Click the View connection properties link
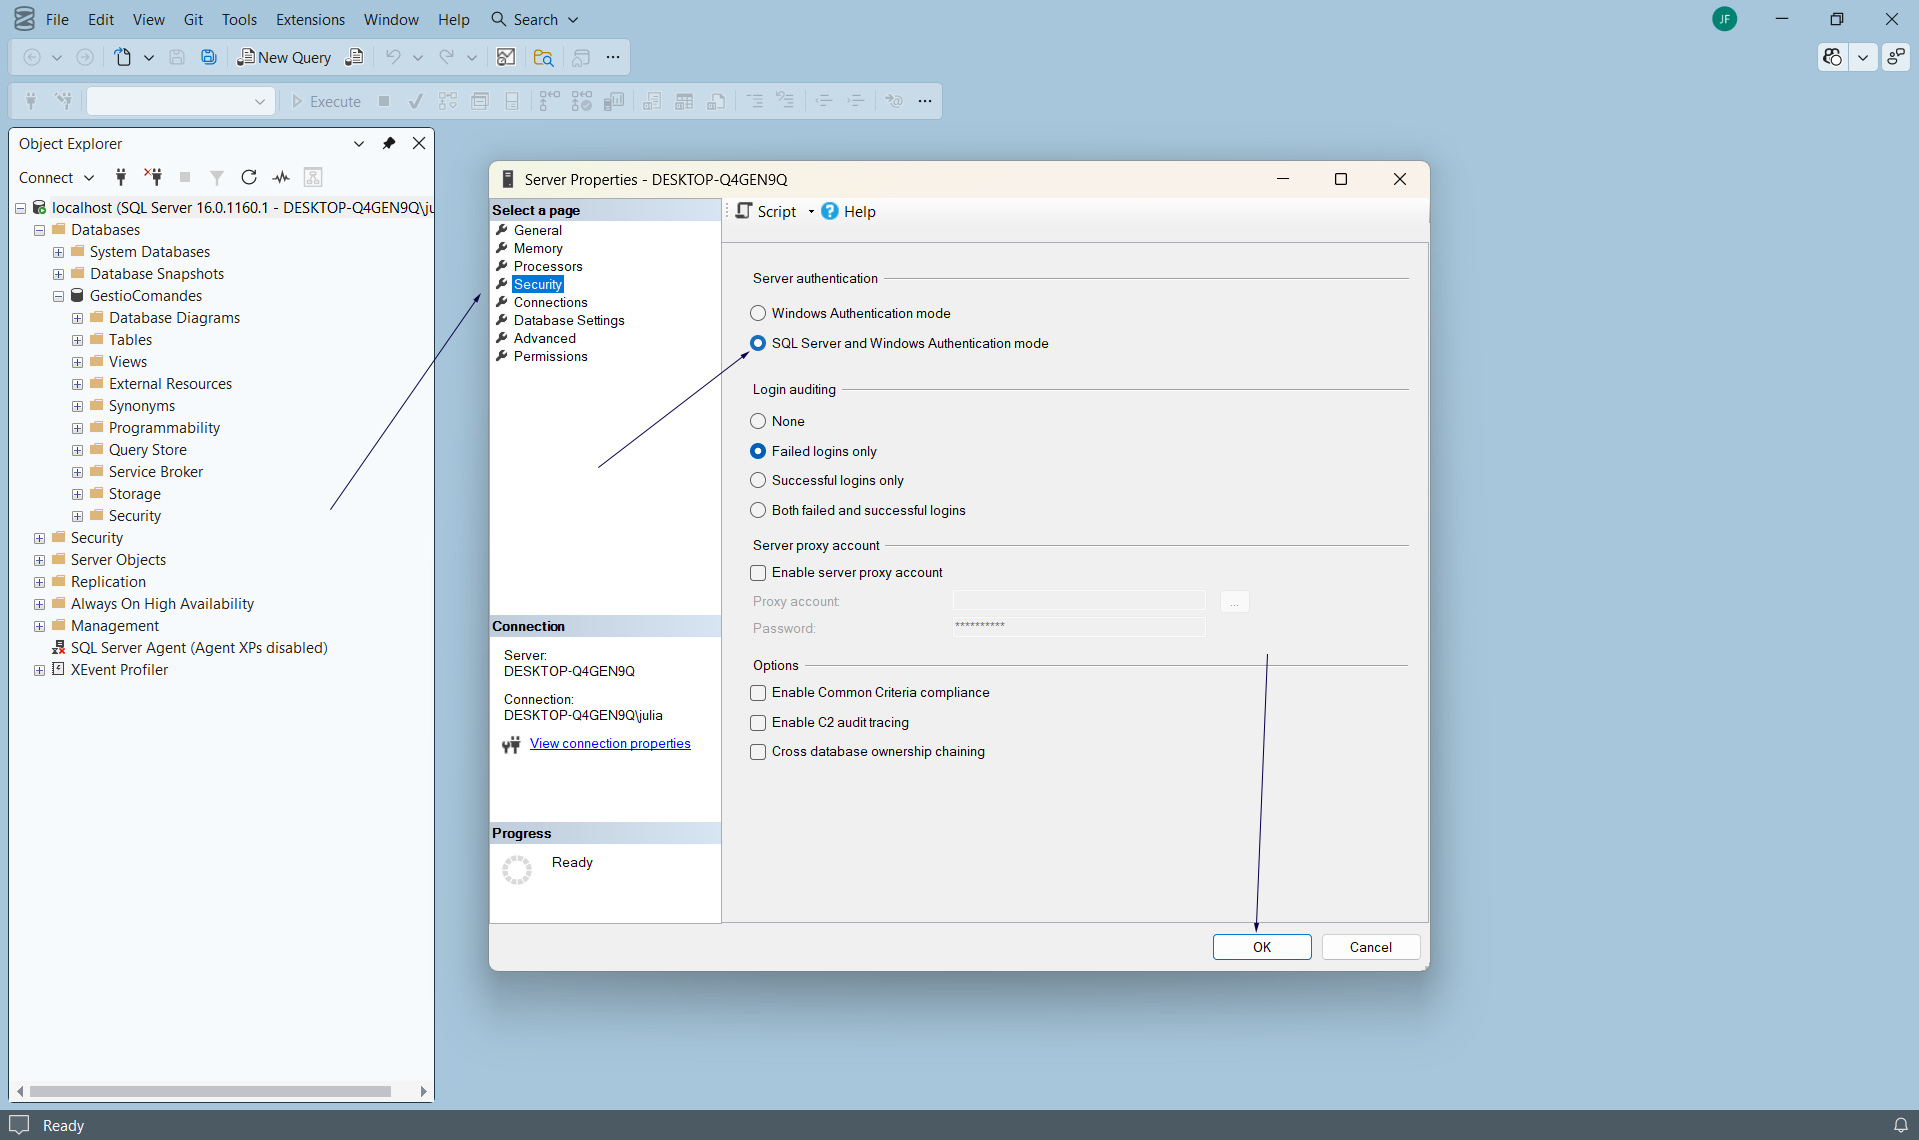This screenshot has height=1140, width=1919. click(x=610, y=743)
